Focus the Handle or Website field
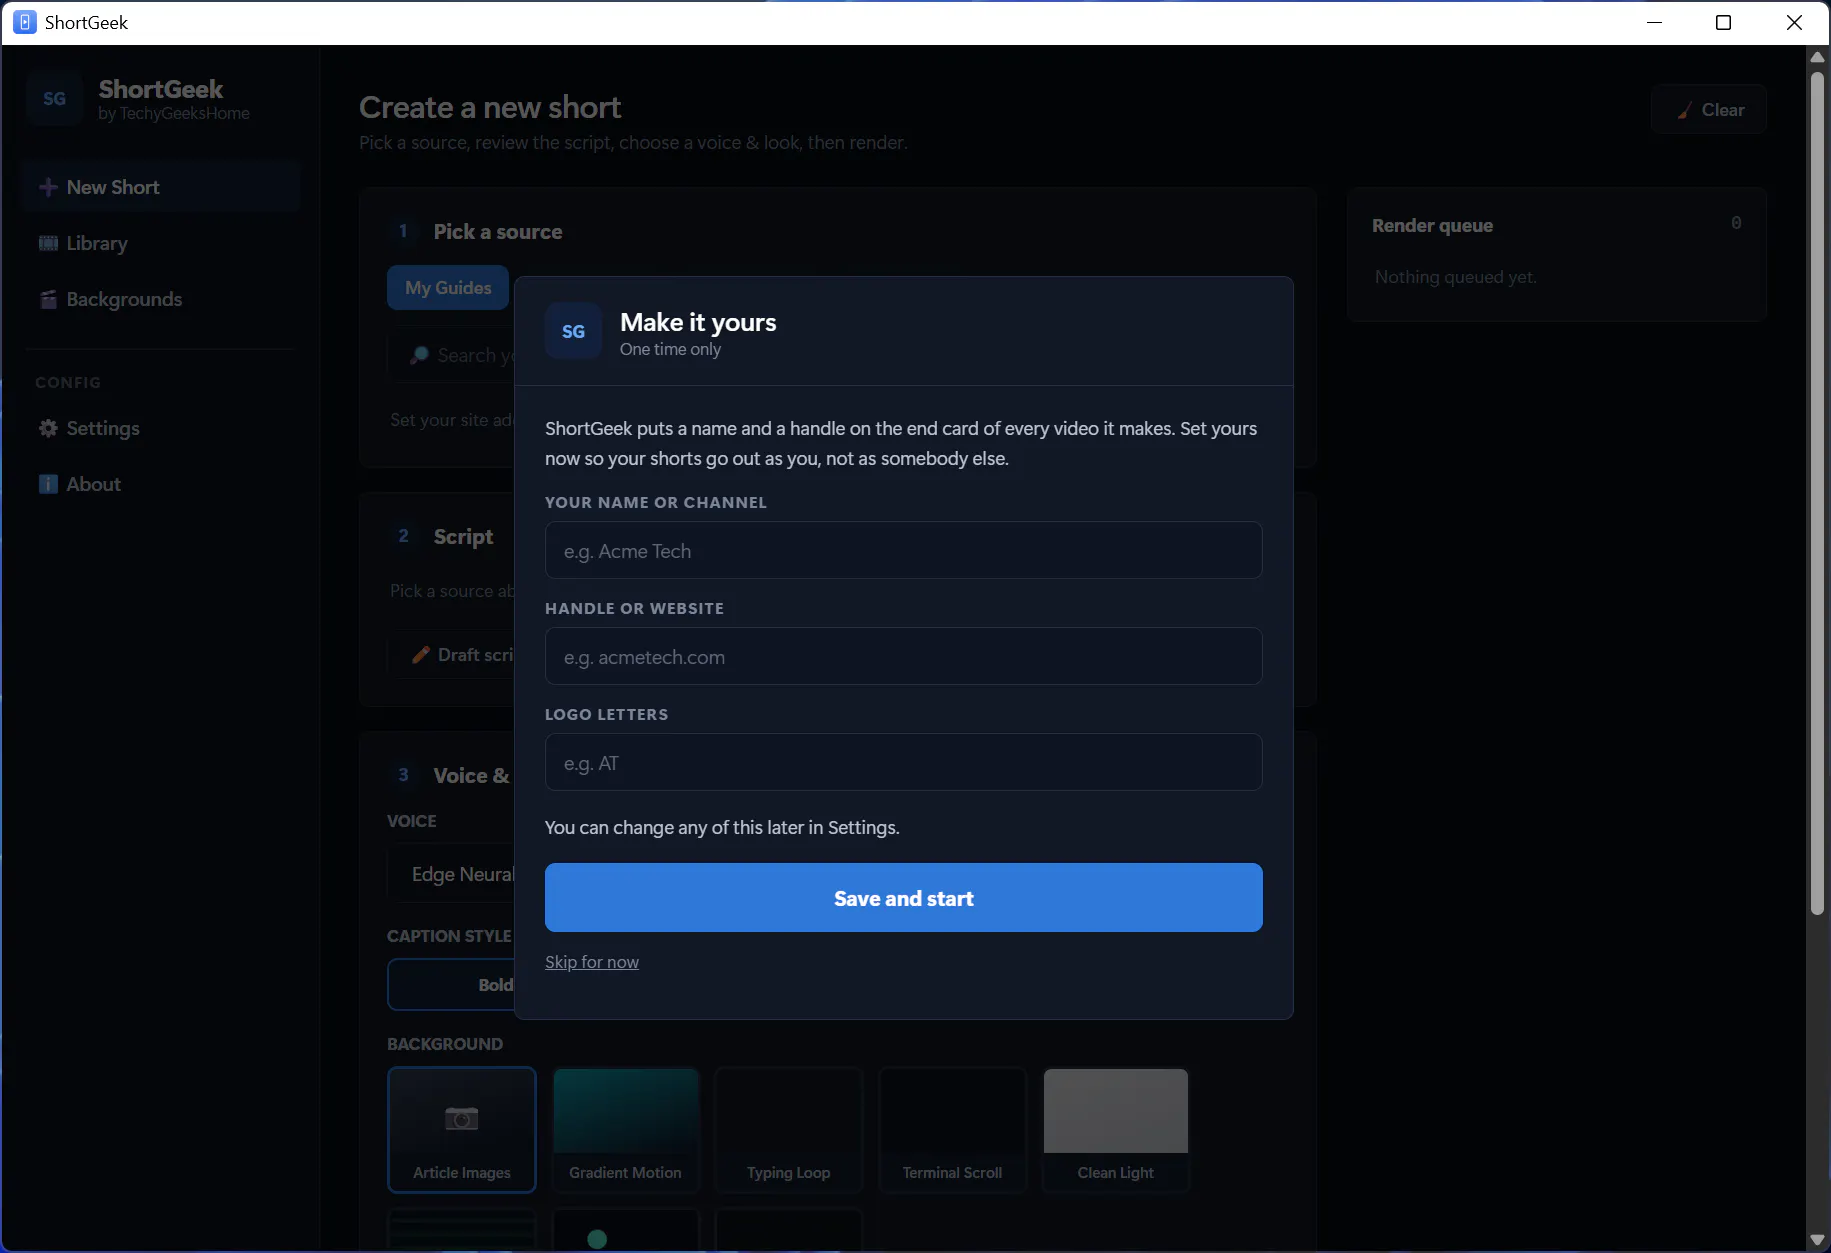The width and height of the screenshot is (1831, 1253). click(x=903, y=656)
